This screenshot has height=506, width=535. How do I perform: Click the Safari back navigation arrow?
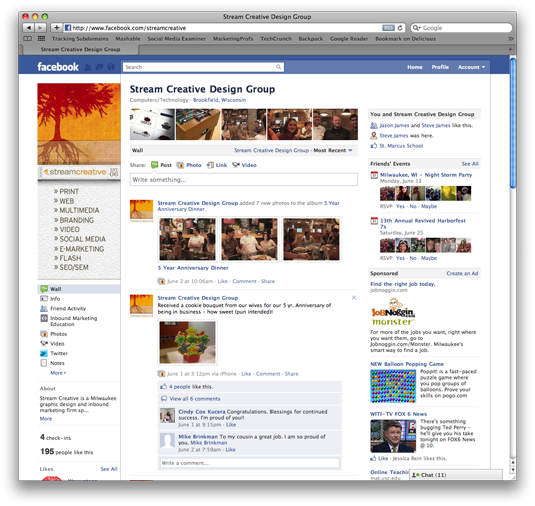point(29,28)
